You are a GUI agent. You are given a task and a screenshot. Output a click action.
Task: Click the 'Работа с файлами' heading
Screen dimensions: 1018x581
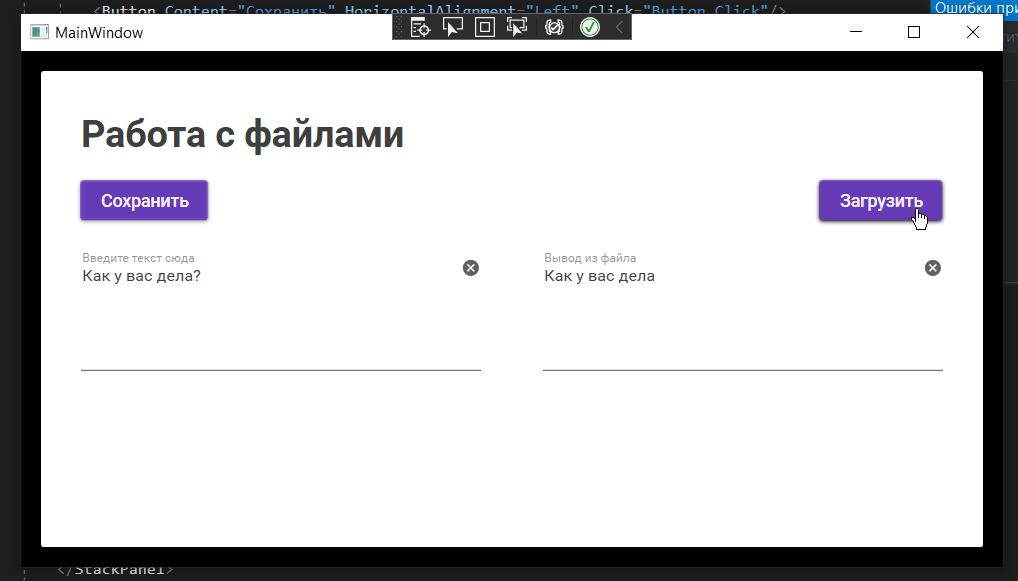[242, 133]
